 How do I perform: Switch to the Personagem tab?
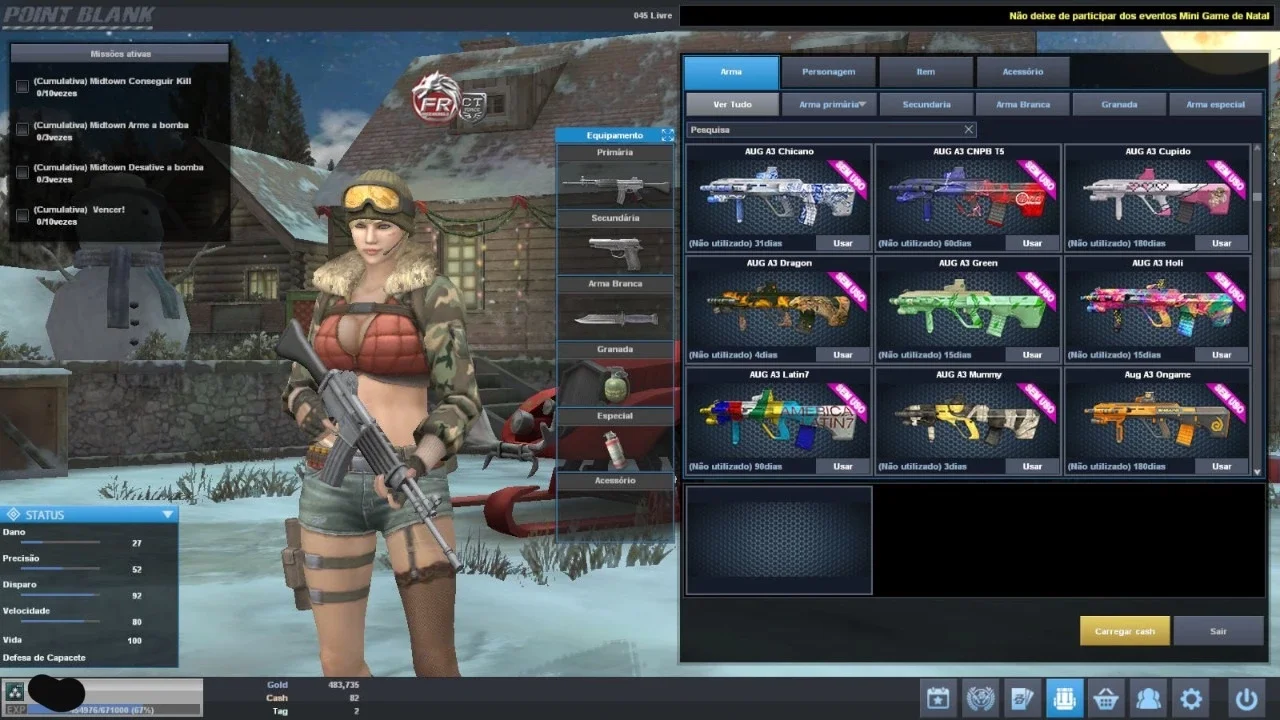click(x=828, y=72)
